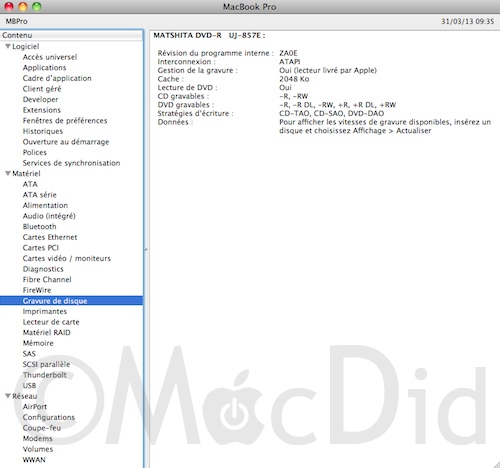The image size is (500, 468).
Task: Select Accès universel in sidebar
Action: point(50,57)
